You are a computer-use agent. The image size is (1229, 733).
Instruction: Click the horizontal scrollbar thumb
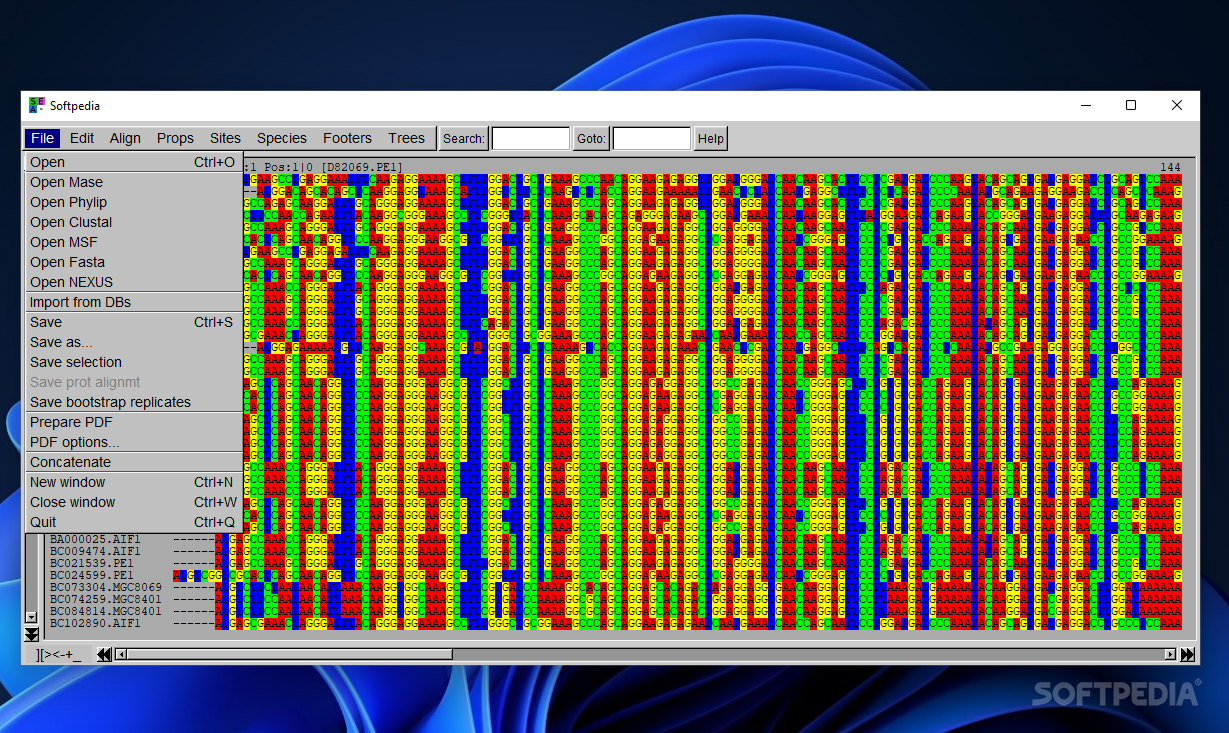[x=290, y=655]
